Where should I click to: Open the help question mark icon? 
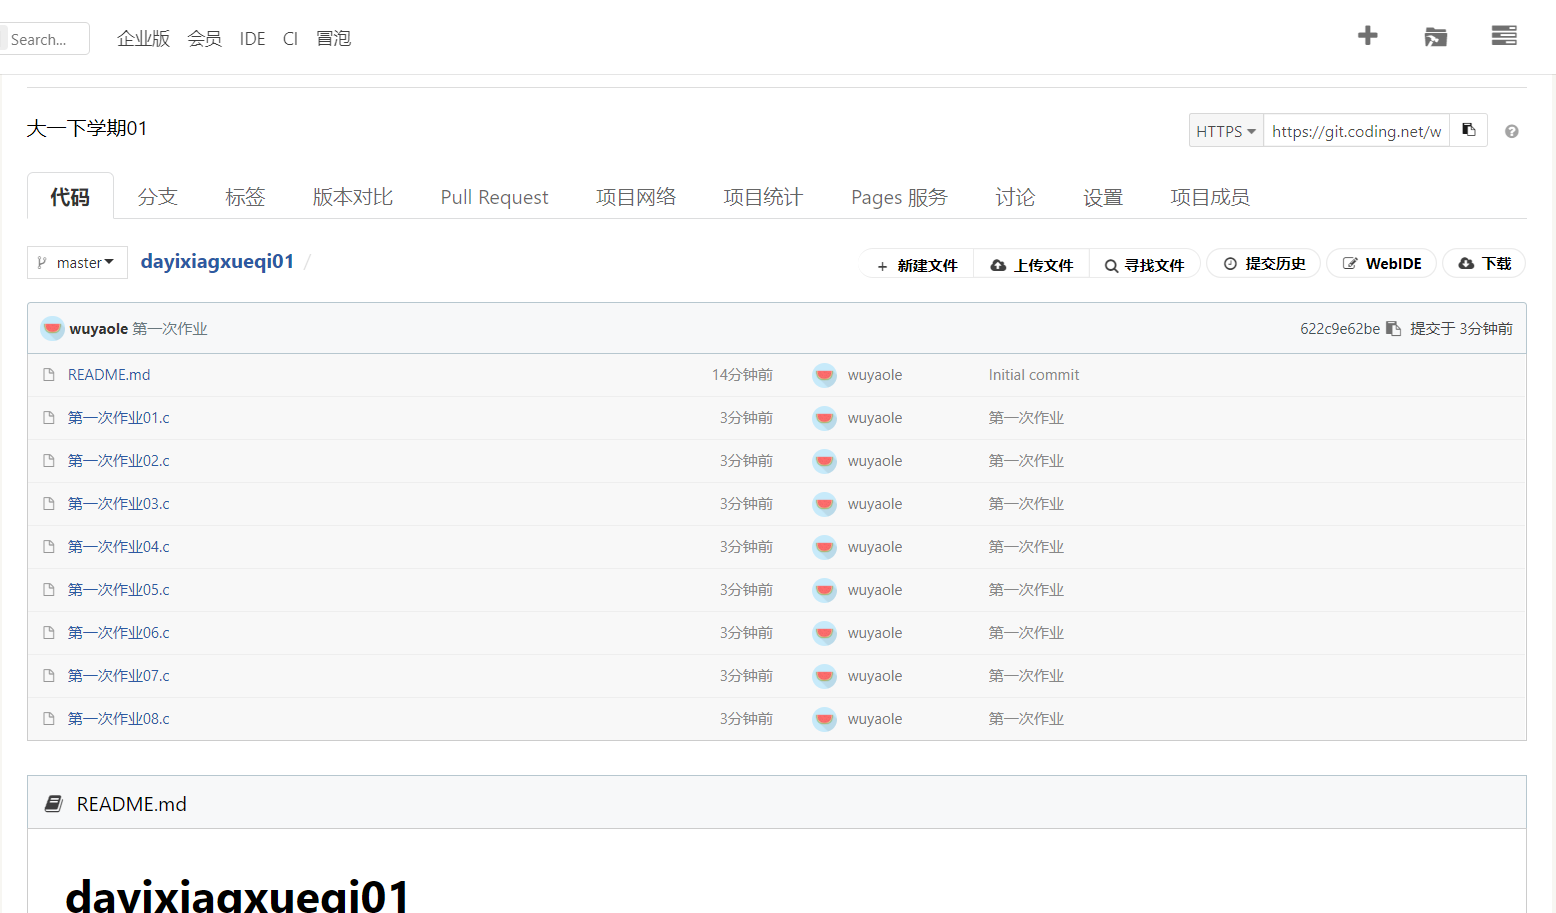click(1512, 131)
